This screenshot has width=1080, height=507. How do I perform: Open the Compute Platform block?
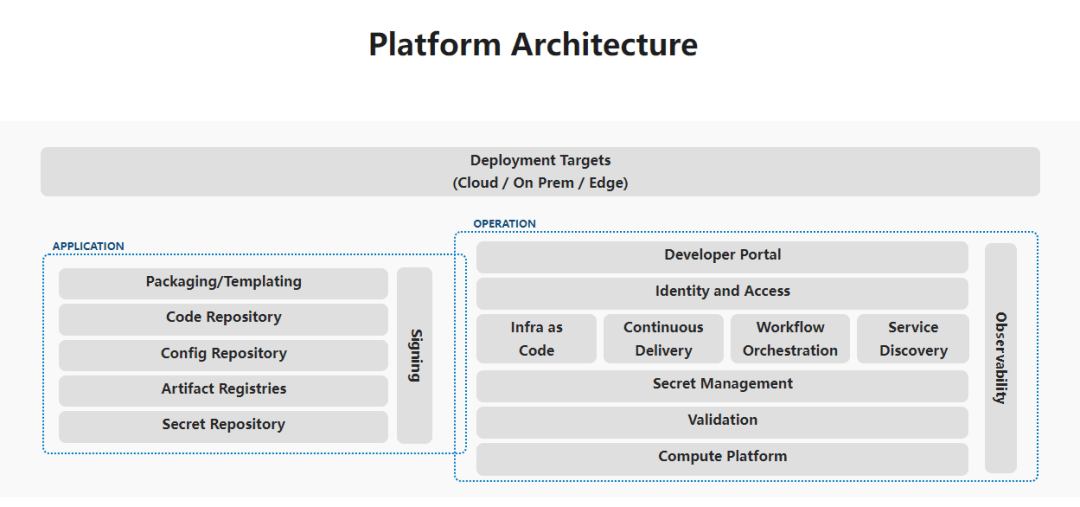[x=722, y=459]
